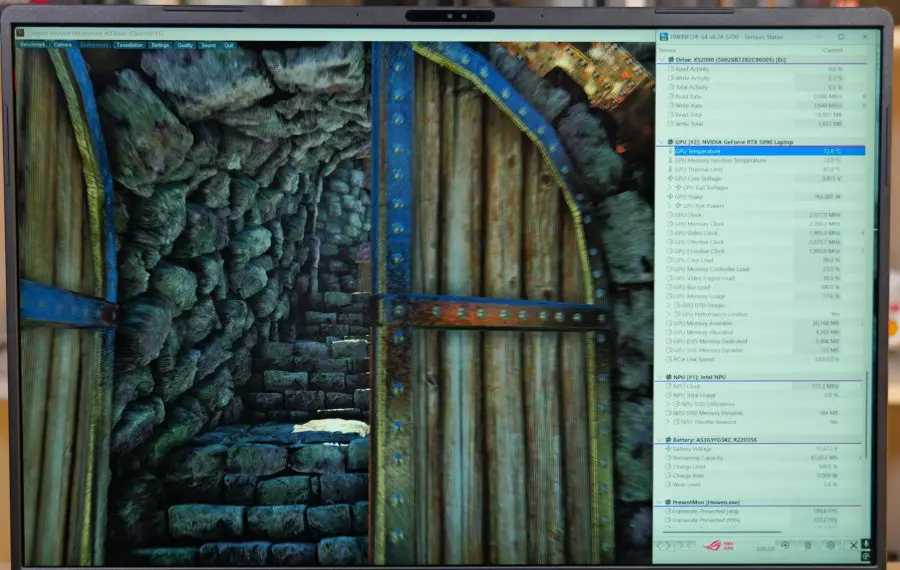Collapse the PresentMon Heavens.exe group
The image size is (900, 570).
660,502
